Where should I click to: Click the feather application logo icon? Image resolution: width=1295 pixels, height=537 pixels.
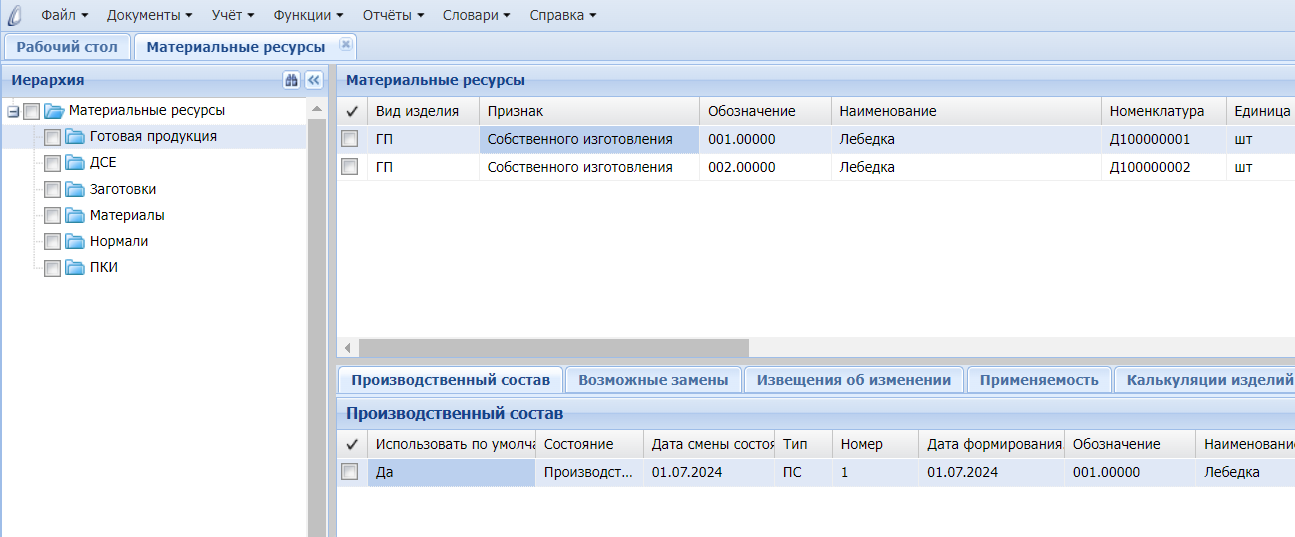pos(14,15)
